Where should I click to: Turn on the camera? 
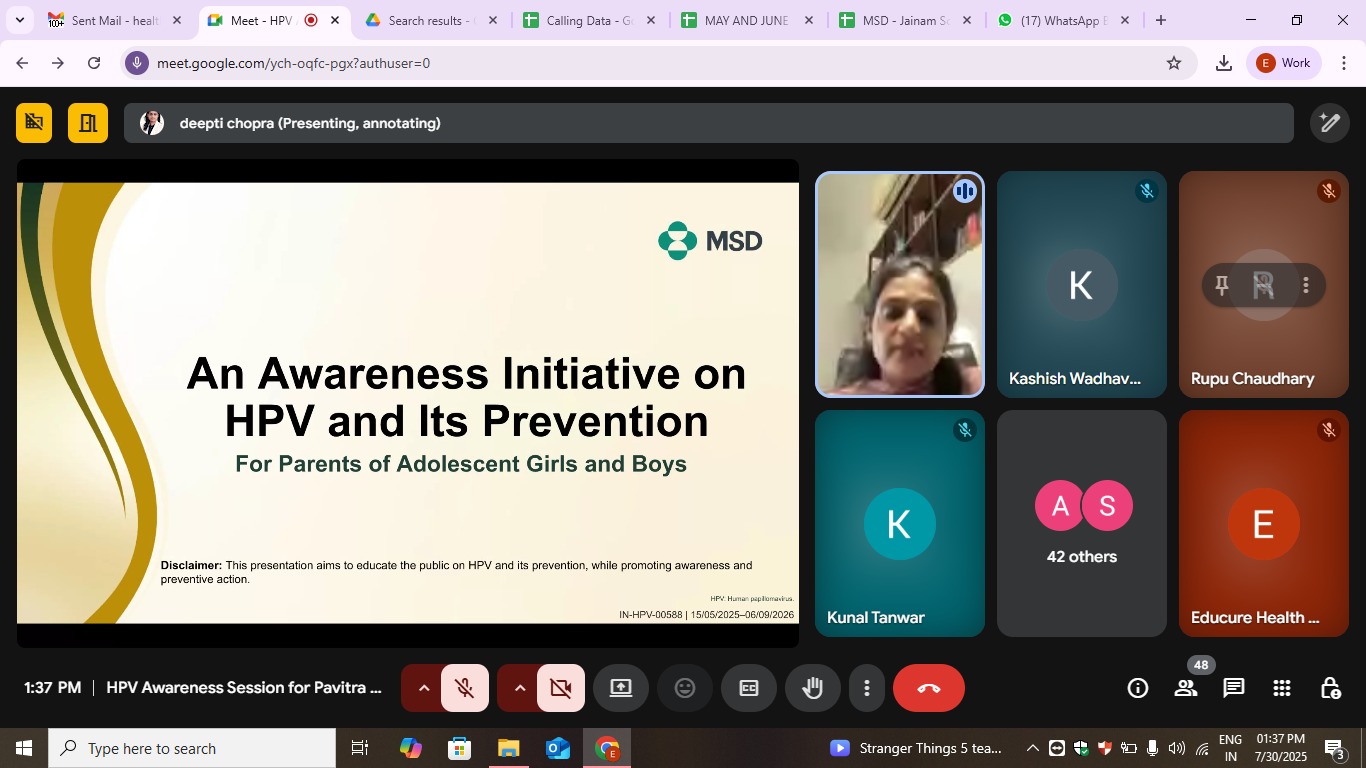pos(561,688)
